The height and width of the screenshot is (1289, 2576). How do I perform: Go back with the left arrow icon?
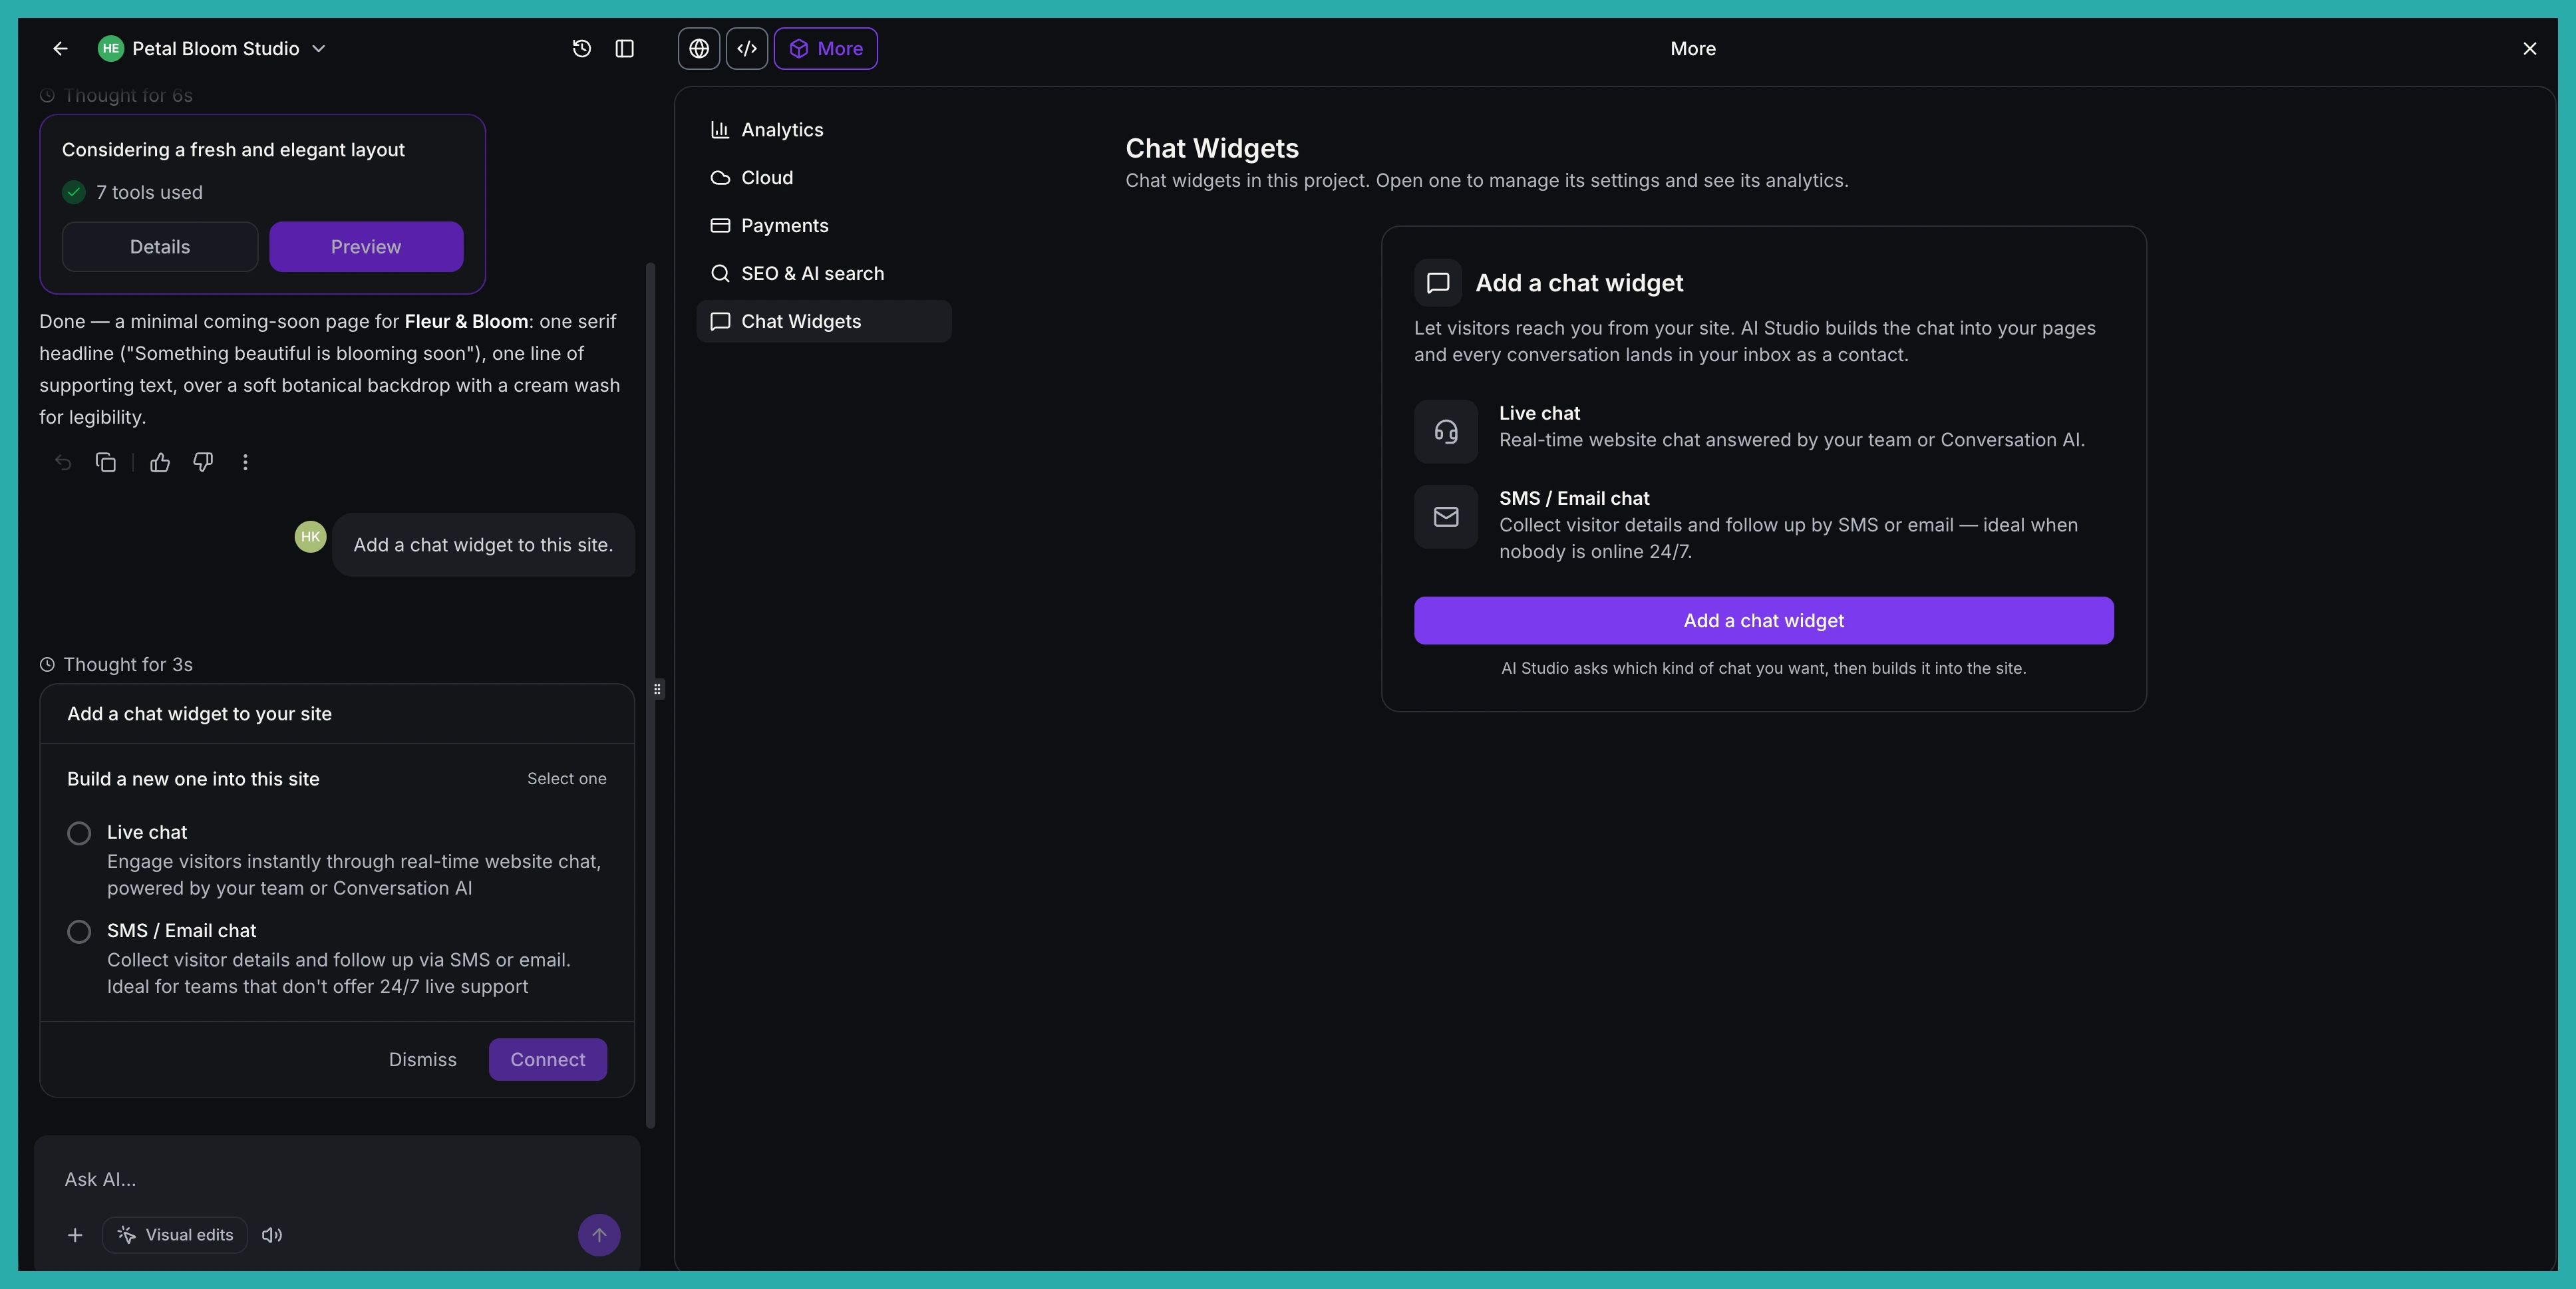click(x=60, y=48)
